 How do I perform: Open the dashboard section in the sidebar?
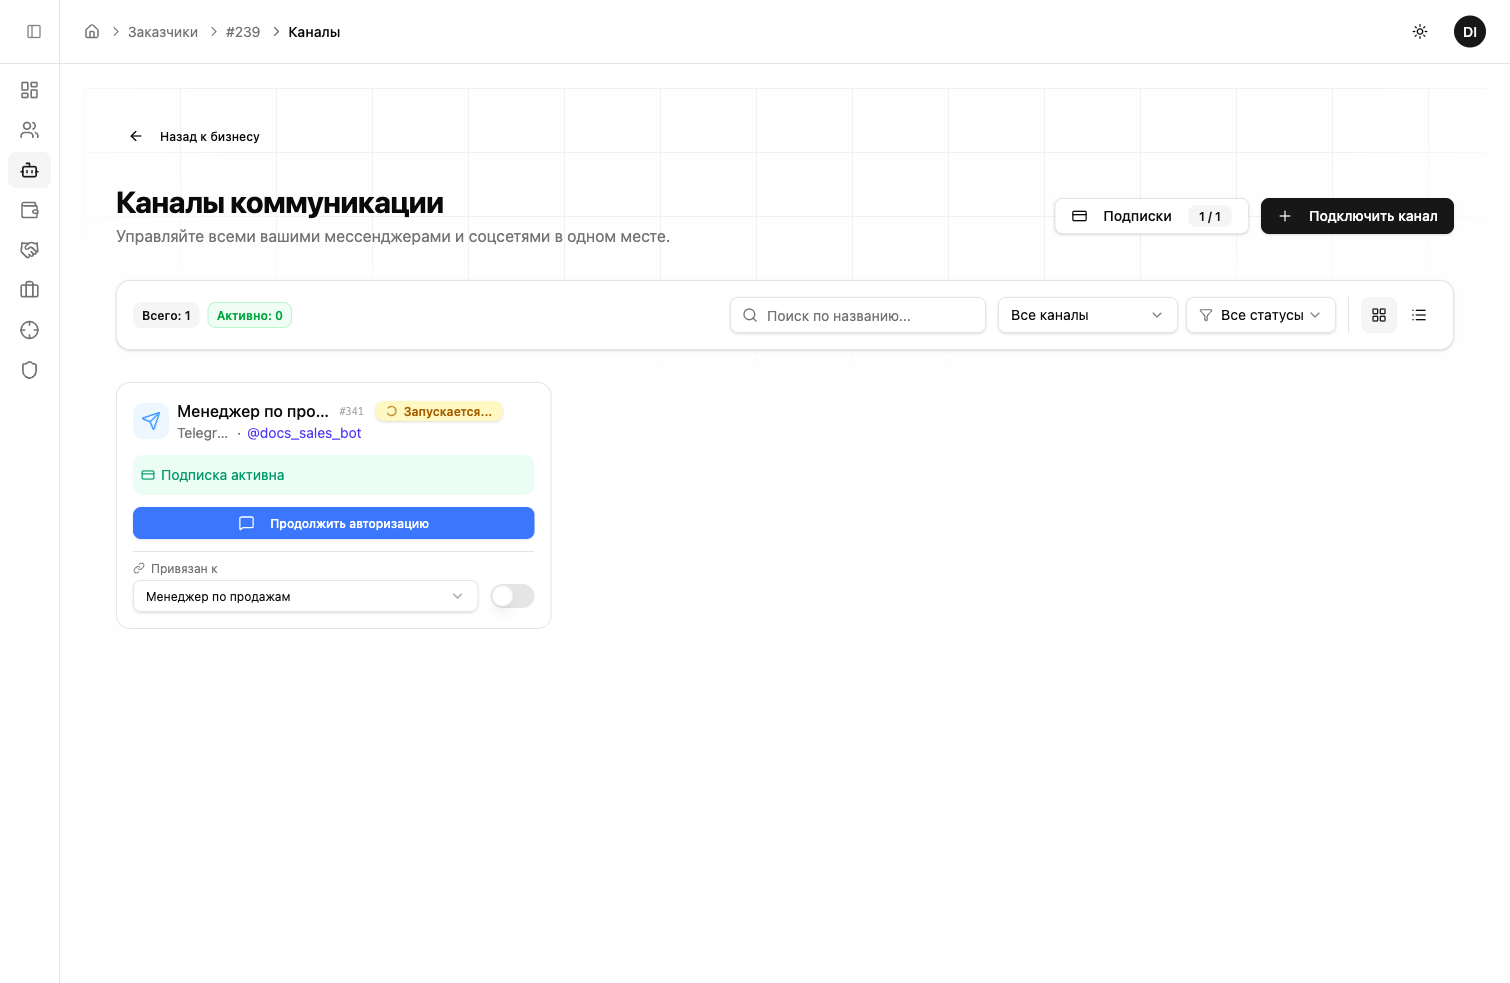tap(29, 90)
